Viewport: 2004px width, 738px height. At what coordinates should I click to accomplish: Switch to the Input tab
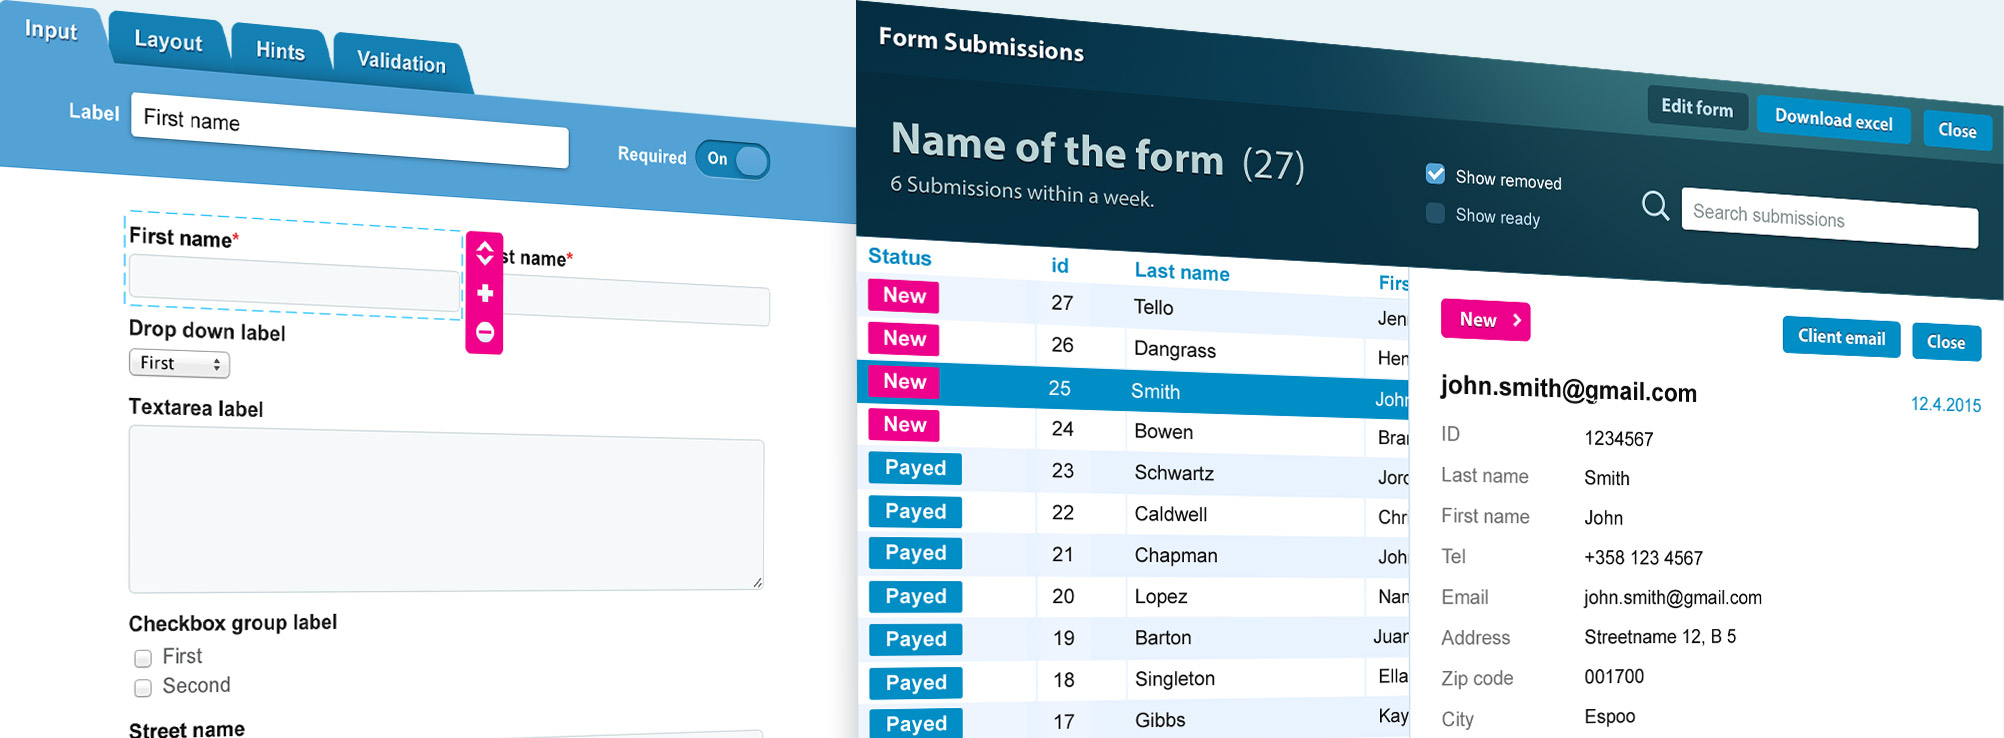tap(51, 30)
